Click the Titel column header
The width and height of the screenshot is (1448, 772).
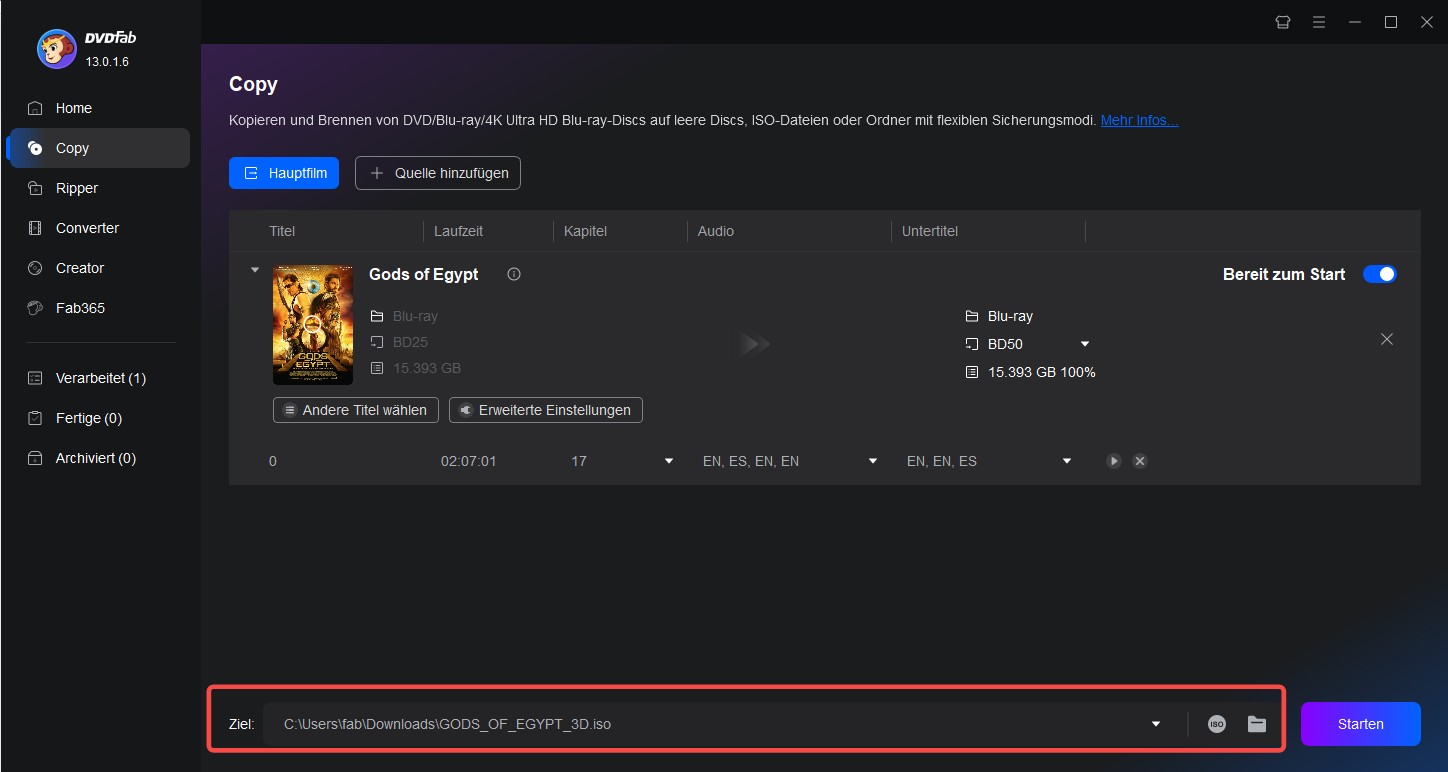pyautogui.click(x=282, y=231)
